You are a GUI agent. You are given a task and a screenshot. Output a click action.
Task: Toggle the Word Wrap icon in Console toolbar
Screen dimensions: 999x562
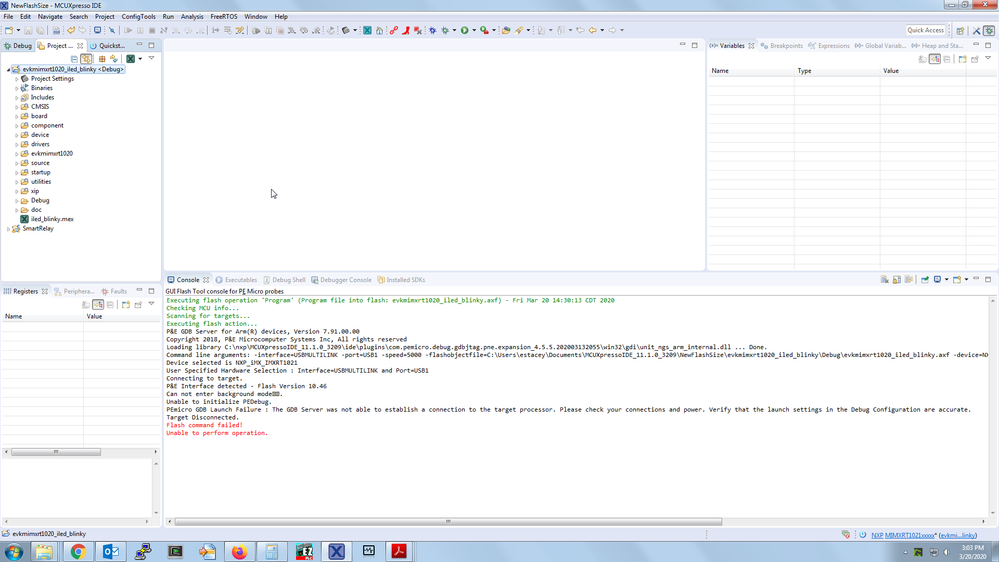point(909,280)
